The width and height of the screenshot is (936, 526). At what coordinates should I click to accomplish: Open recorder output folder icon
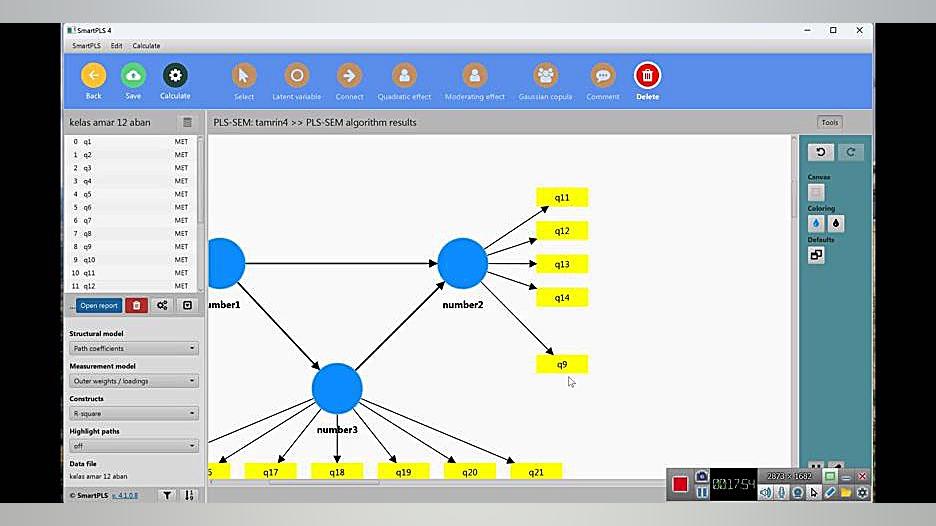[x=846, y=493]
